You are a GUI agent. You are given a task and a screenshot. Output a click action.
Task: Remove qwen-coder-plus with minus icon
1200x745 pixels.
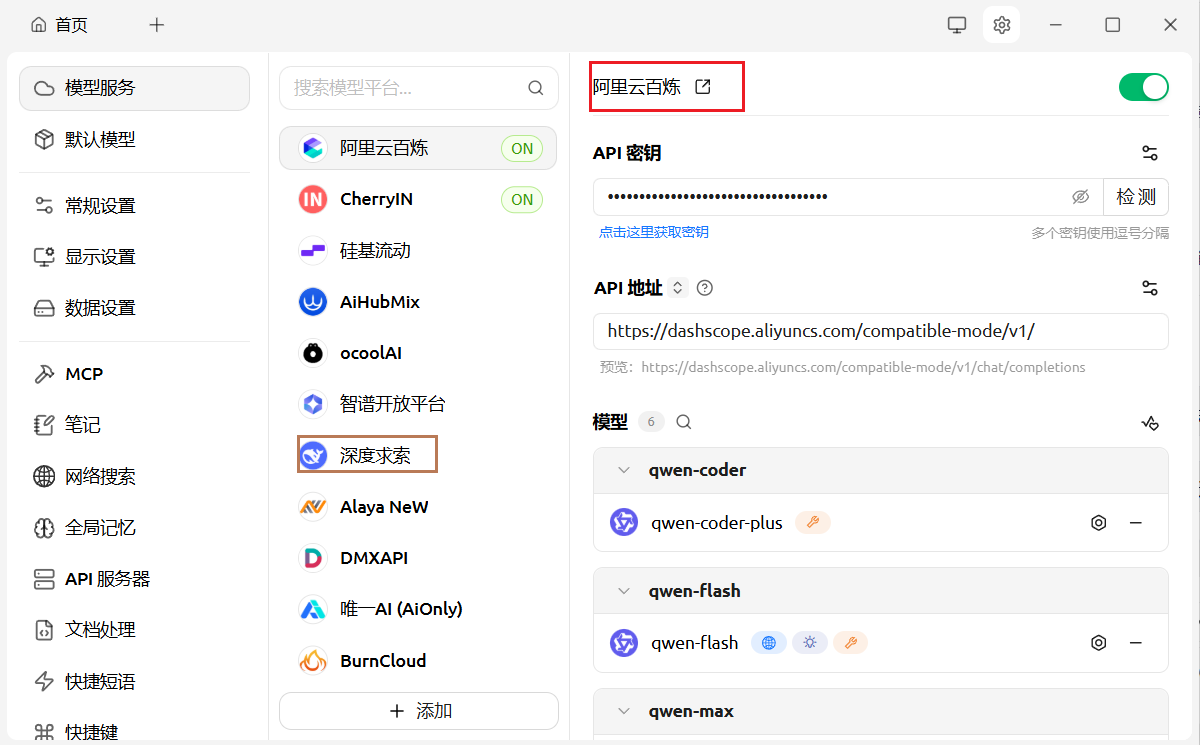(x=1136, y=522)
